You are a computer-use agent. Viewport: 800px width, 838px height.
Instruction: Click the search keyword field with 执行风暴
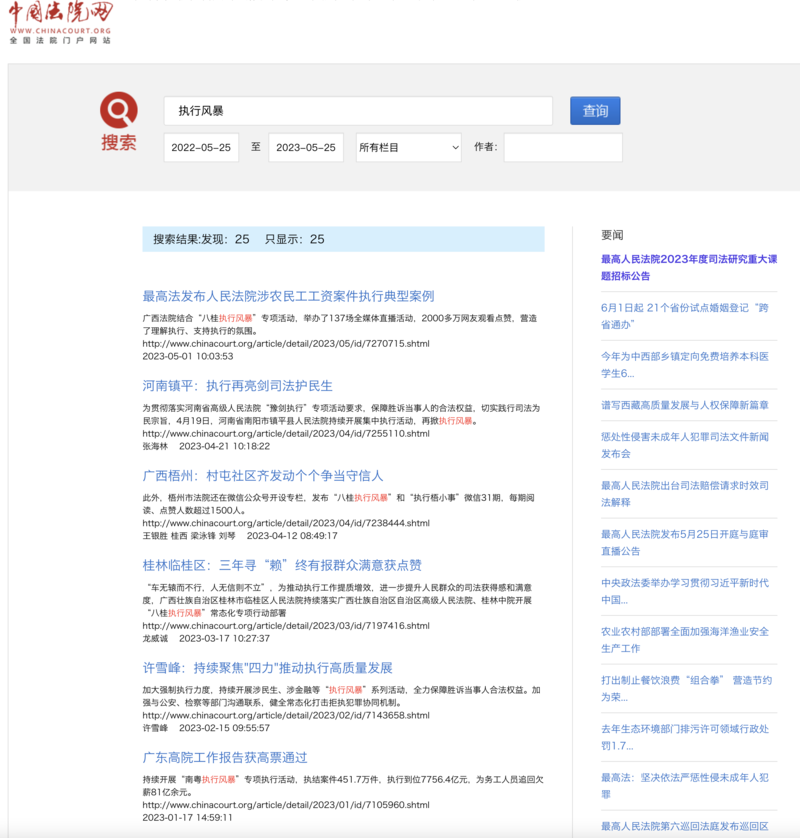point(358,111)
